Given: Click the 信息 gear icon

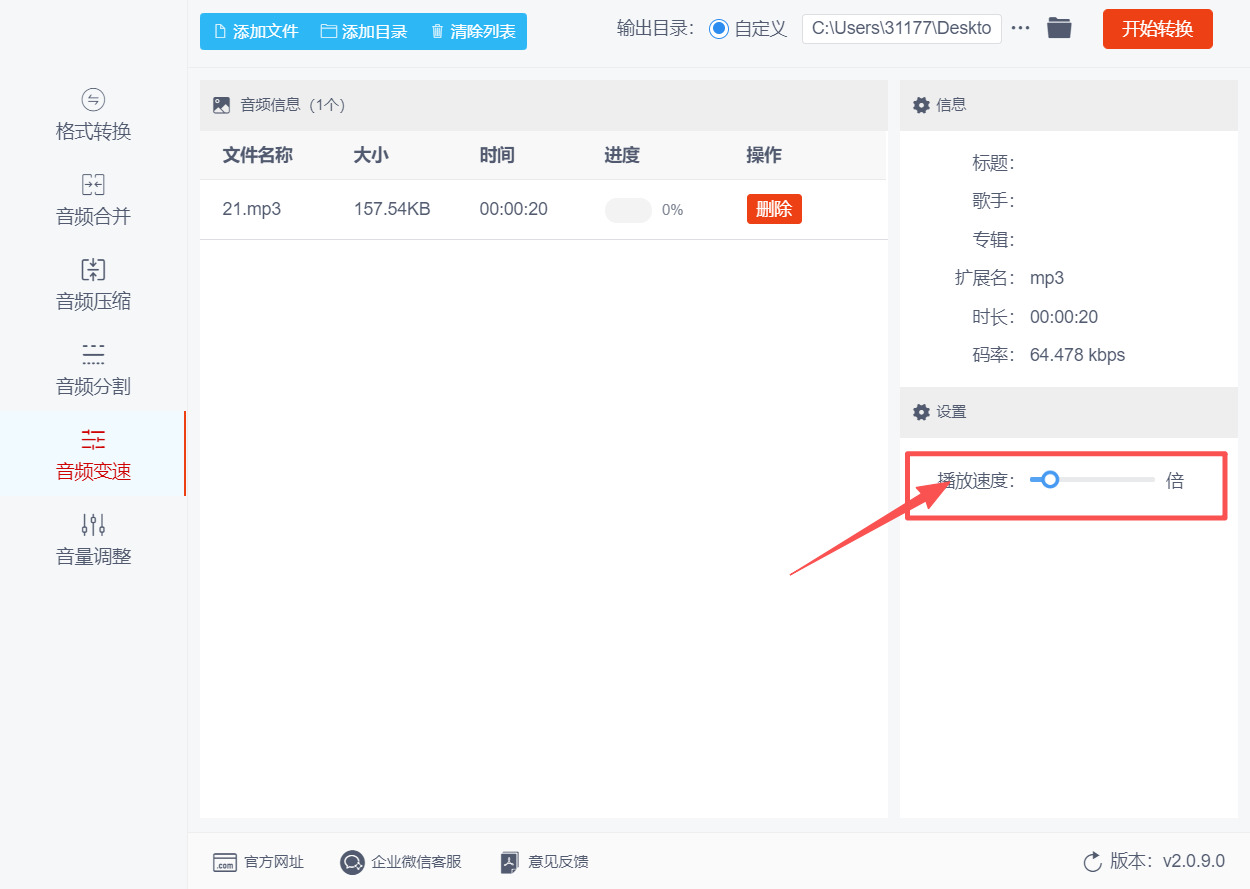Looking at the screenshot, I should [x=921, y=105].
